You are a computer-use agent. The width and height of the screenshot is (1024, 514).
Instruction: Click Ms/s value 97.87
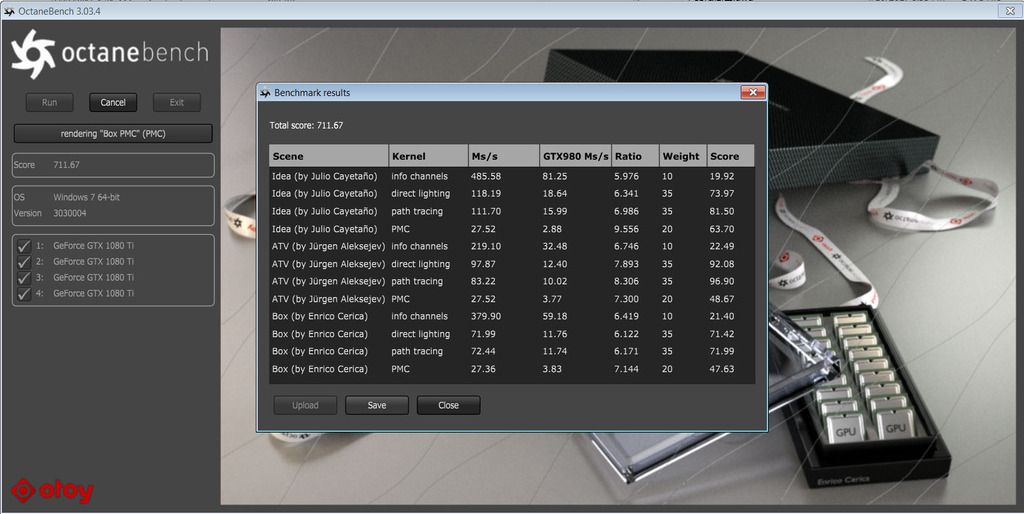(x=483, y=264)
